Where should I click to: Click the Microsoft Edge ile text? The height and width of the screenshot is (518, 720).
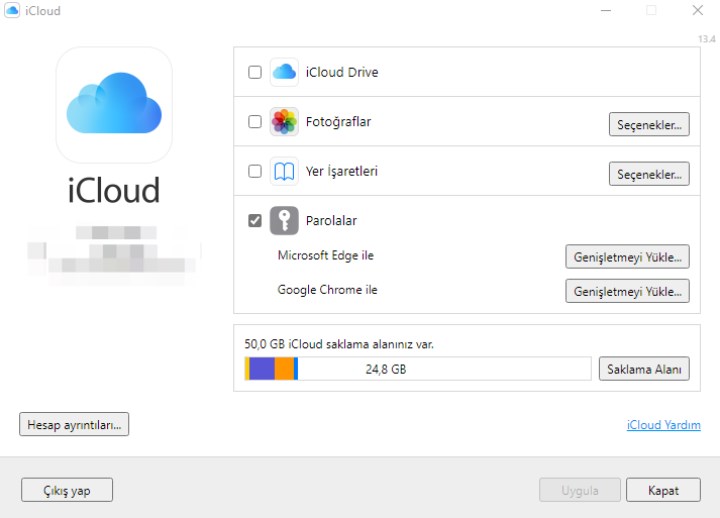pyautogui.click(x=326, y=255)
